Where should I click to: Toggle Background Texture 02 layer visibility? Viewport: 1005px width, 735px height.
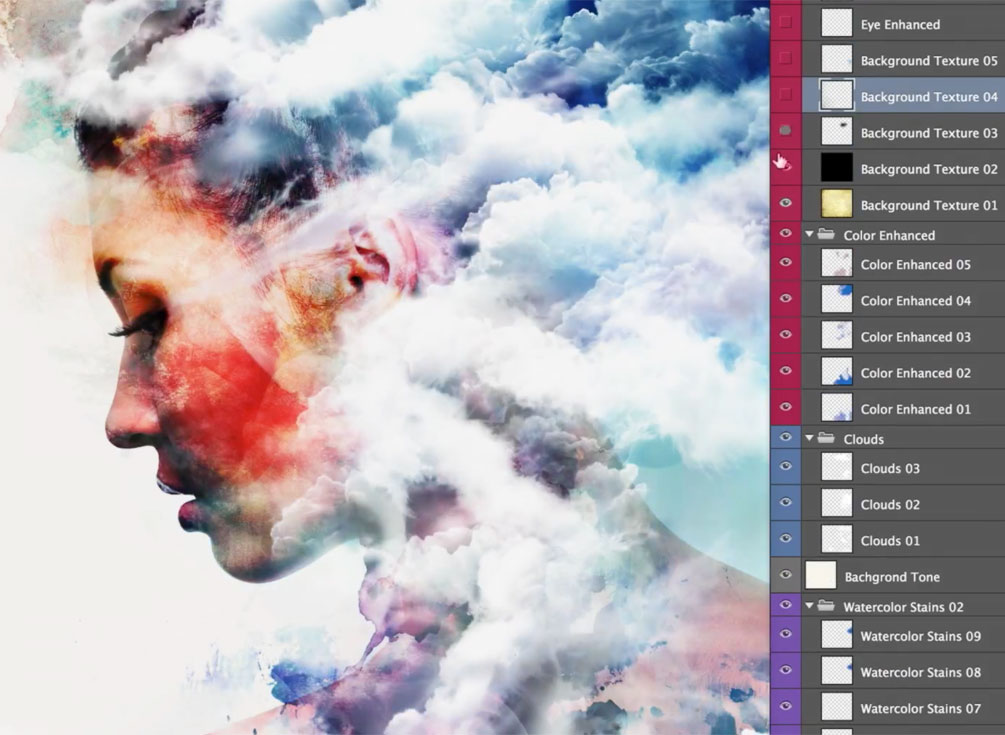click(785, 167)
